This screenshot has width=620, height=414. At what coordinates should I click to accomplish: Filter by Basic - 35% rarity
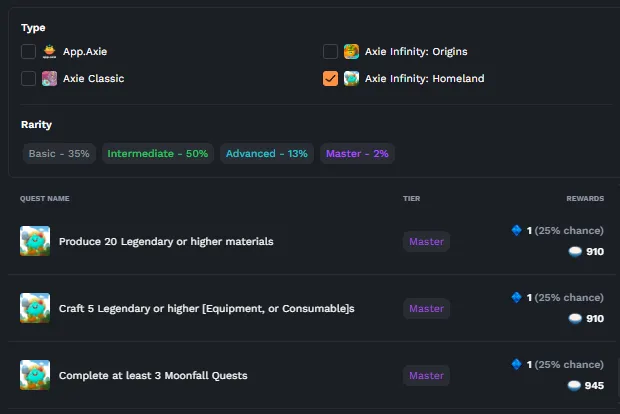click(59, 153)
